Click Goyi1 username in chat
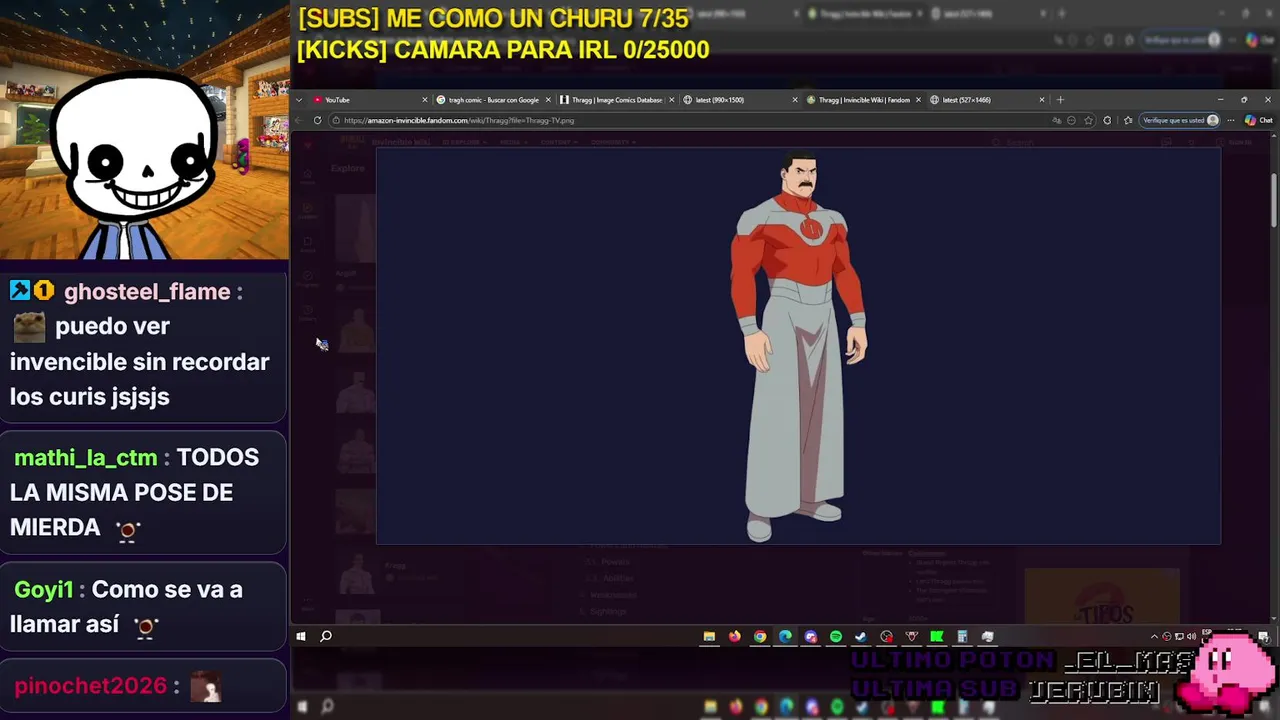Screen dimensions: 1280x720 (x=44, y=590)
